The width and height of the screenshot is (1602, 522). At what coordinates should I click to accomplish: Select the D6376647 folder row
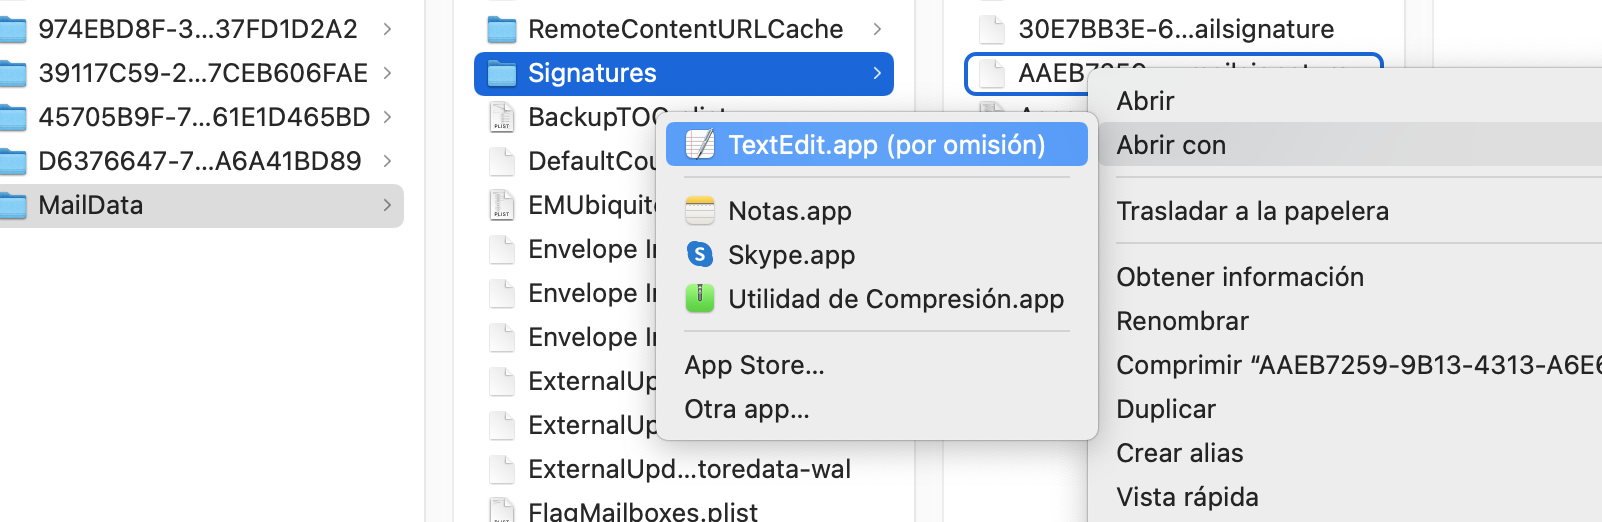click(x=199, y=161)
